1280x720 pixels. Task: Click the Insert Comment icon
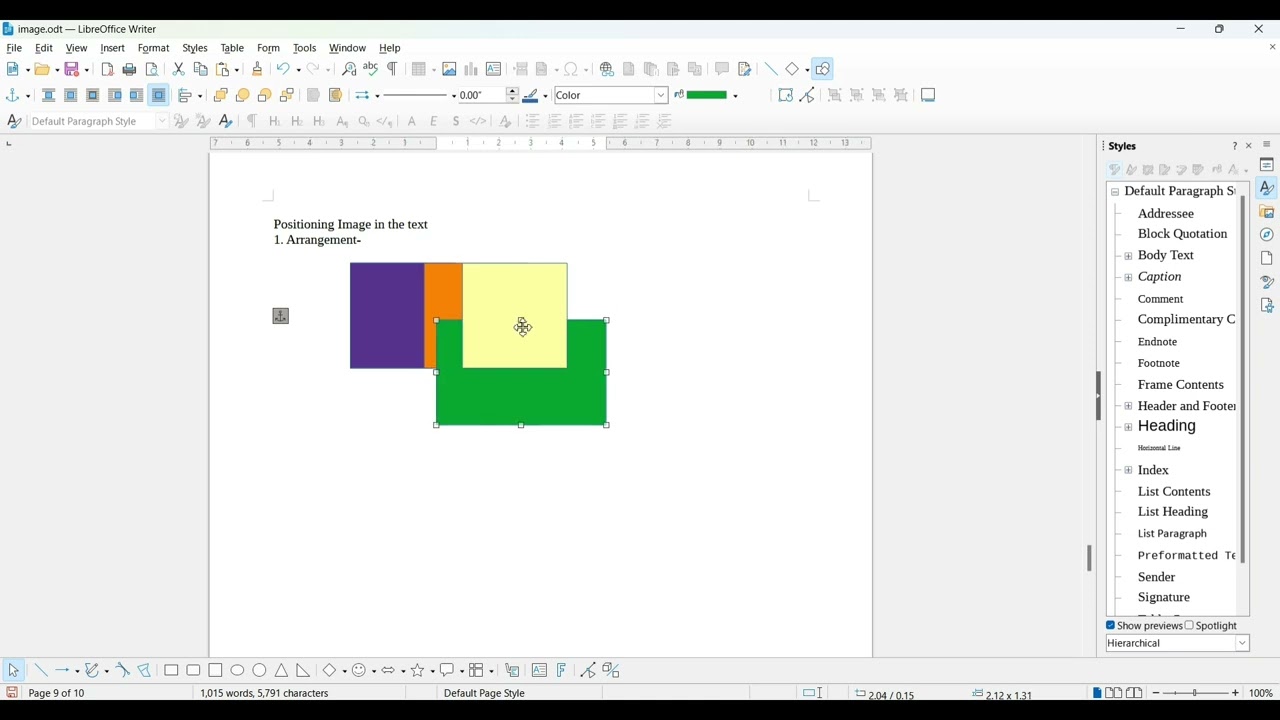click(x=724, y=70)
